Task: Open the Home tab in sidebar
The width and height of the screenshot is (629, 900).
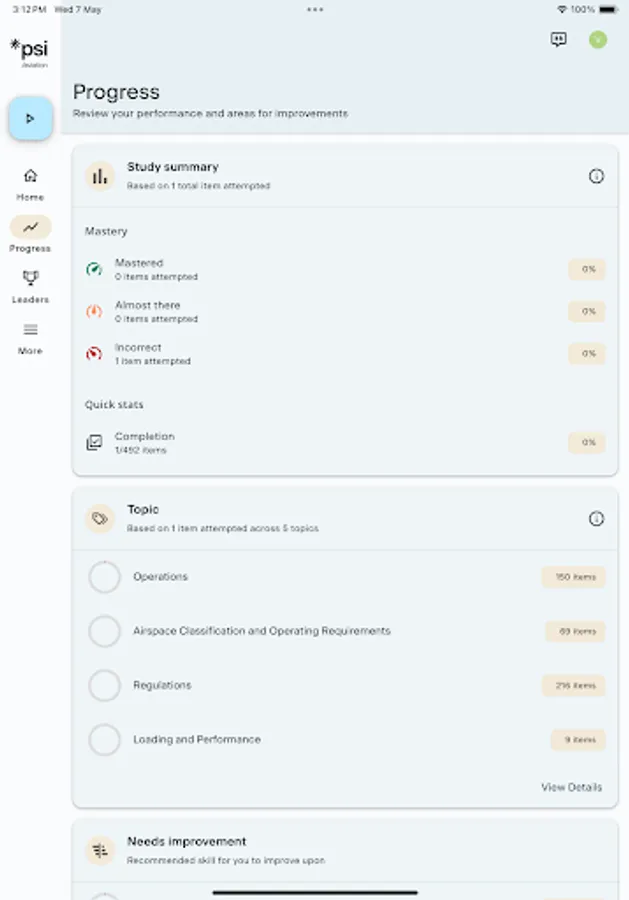Action: coord(30,182)
